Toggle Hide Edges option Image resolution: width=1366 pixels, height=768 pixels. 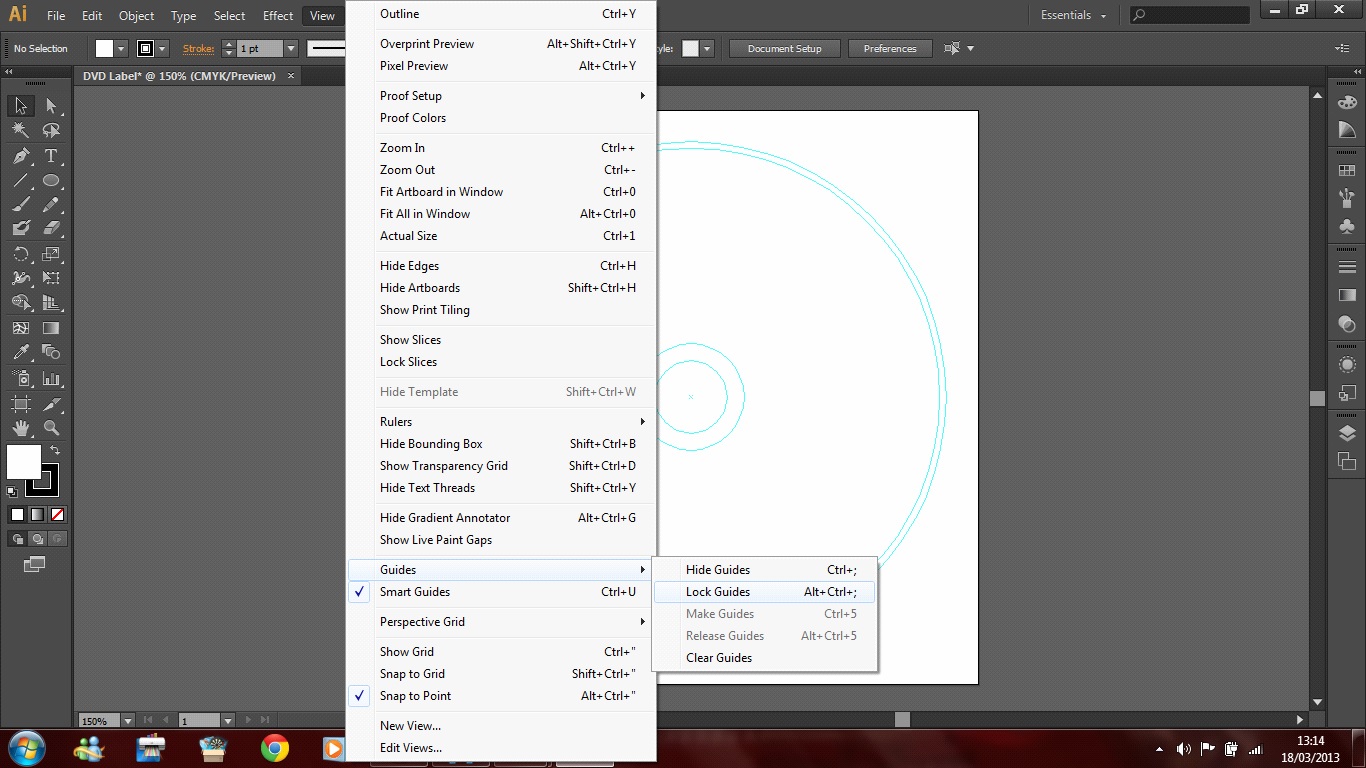point(502,266)
